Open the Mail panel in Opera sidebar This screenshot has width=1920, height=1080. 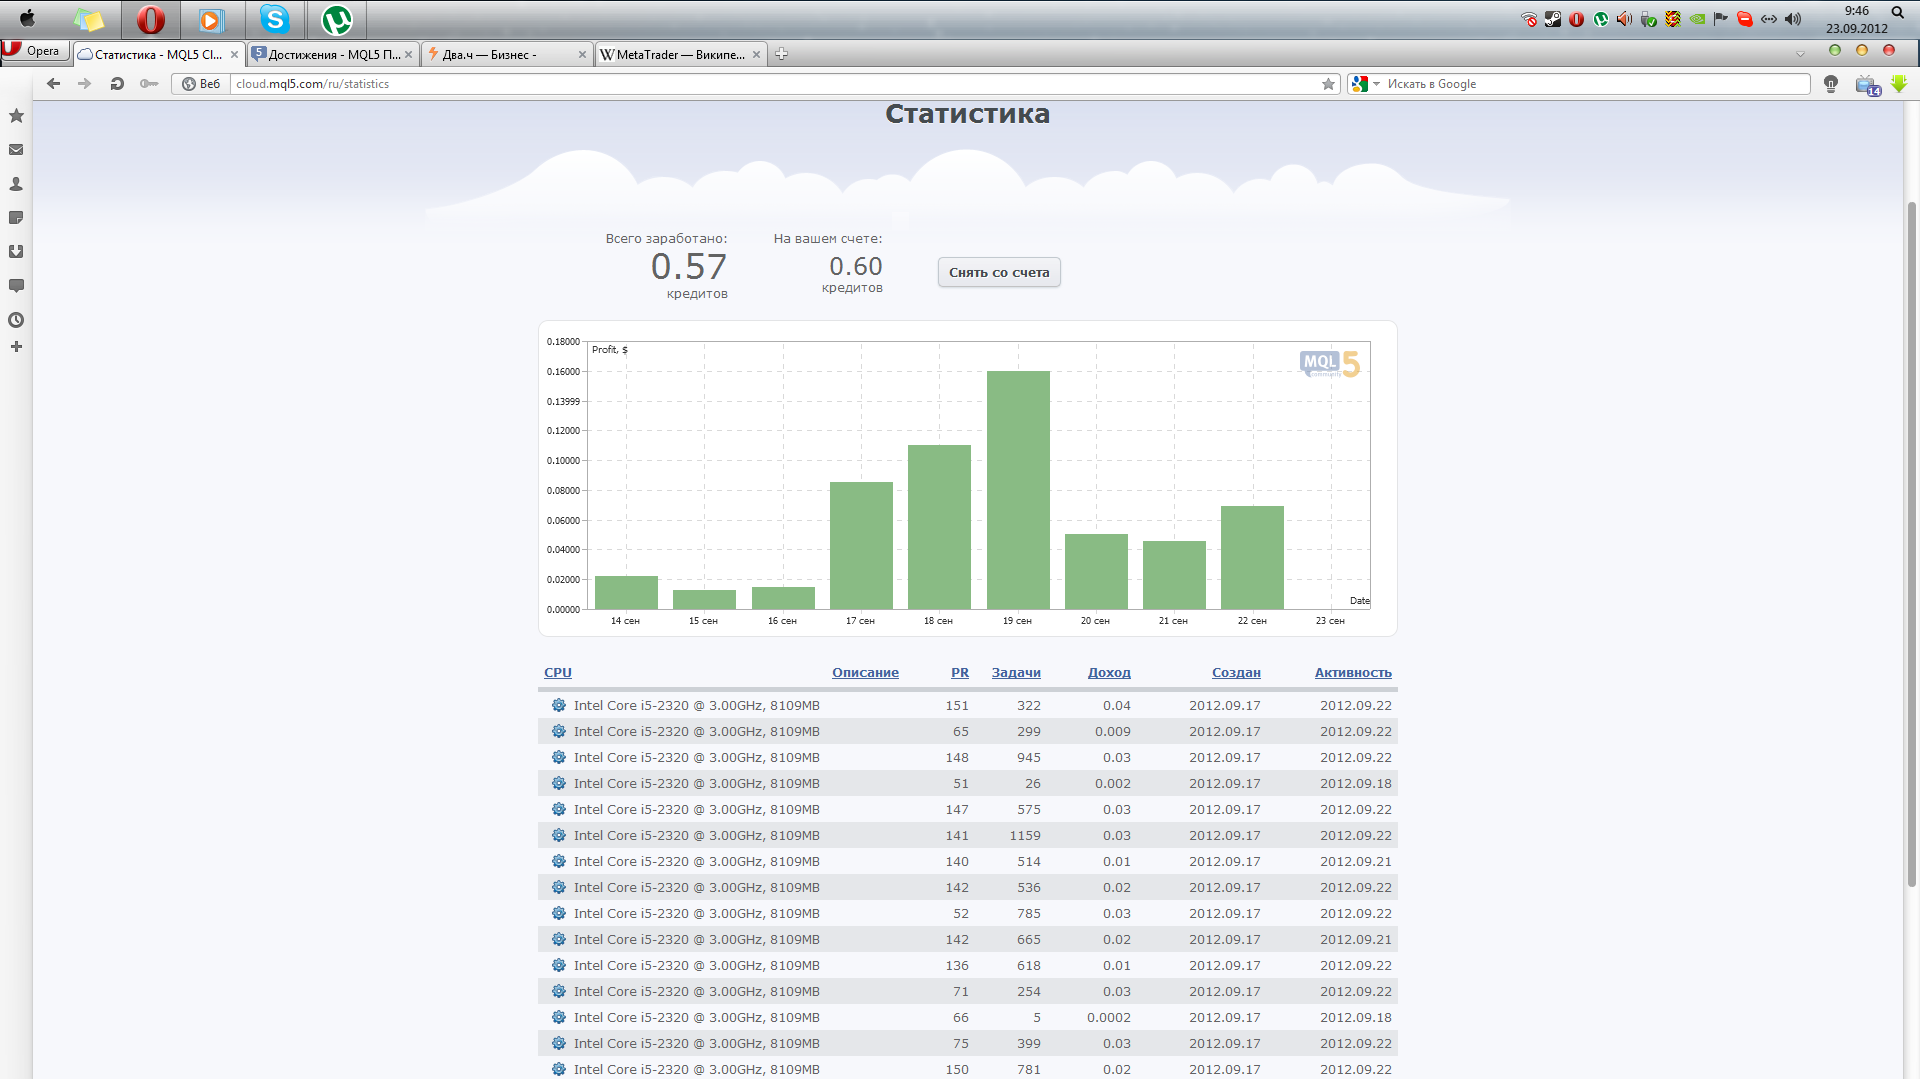pos(16,150)
